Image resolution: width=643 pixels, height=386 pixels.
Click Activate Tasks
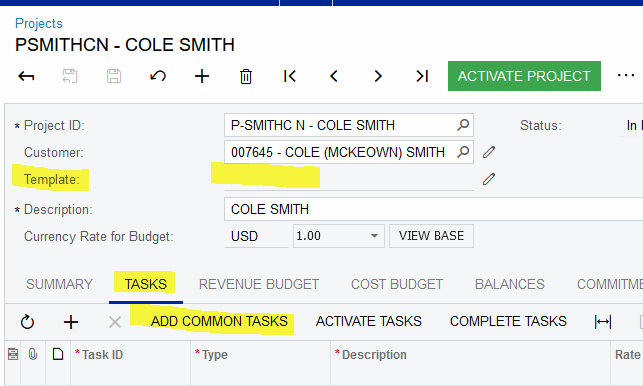[x=369, y=321]
